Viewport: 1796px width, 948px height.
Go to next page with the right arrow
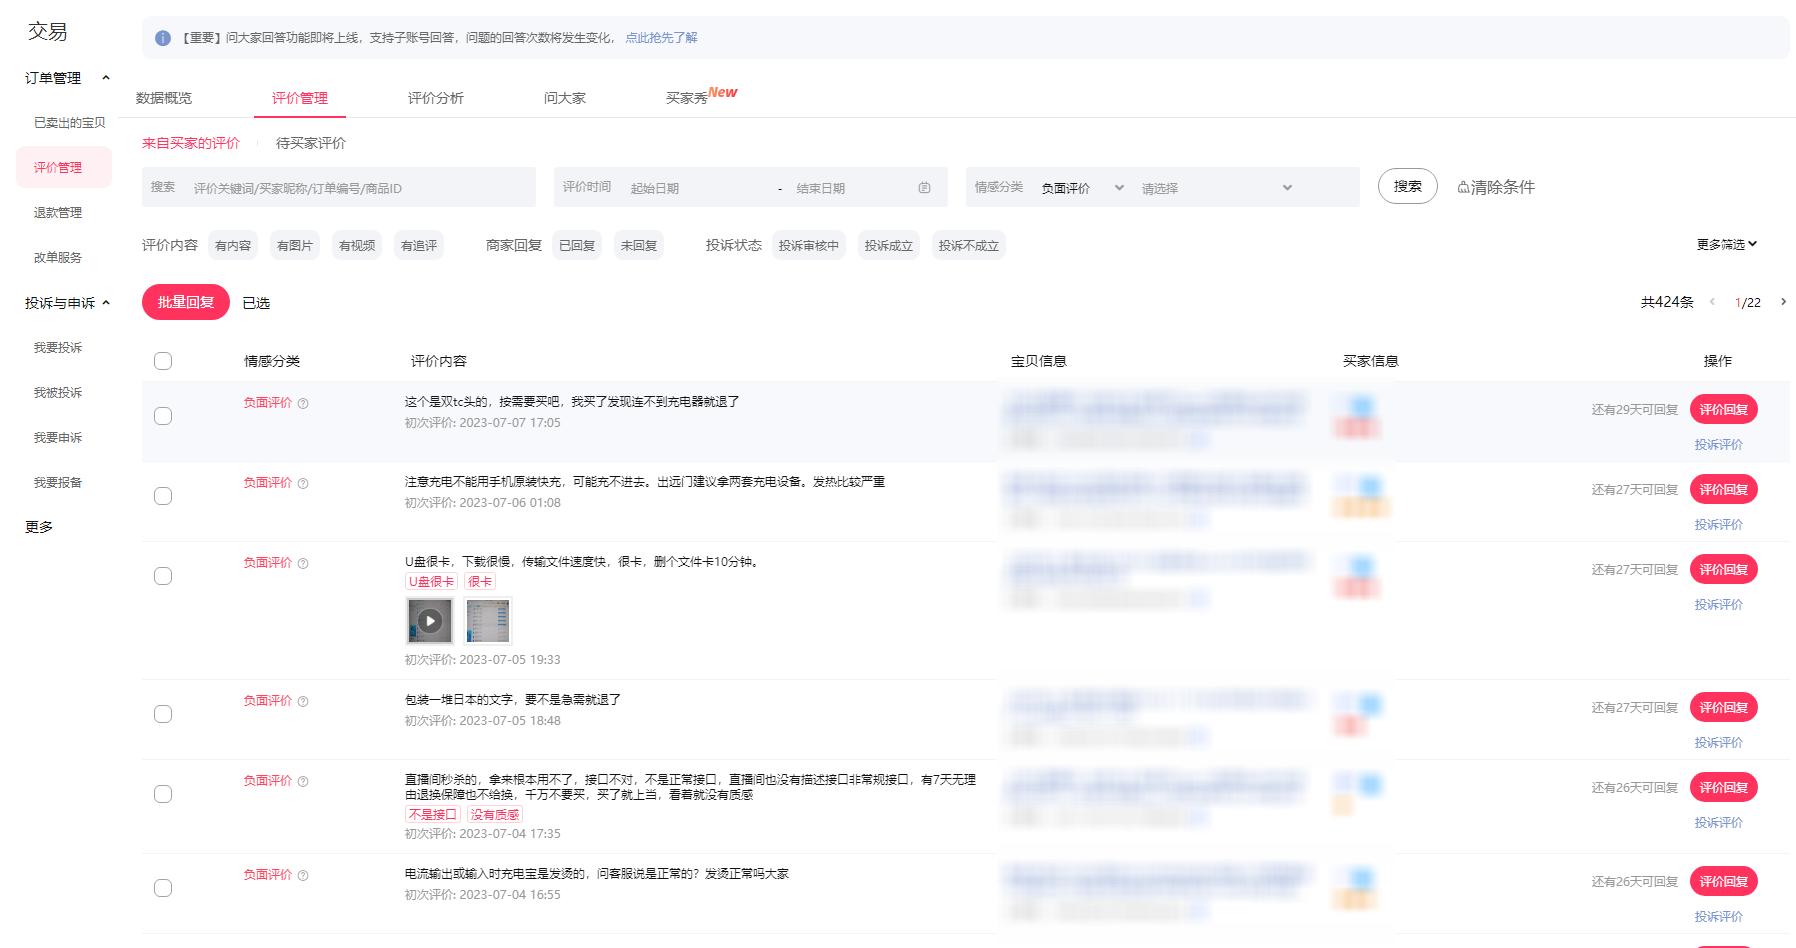pyautogui.click(x=1783, y=301)
